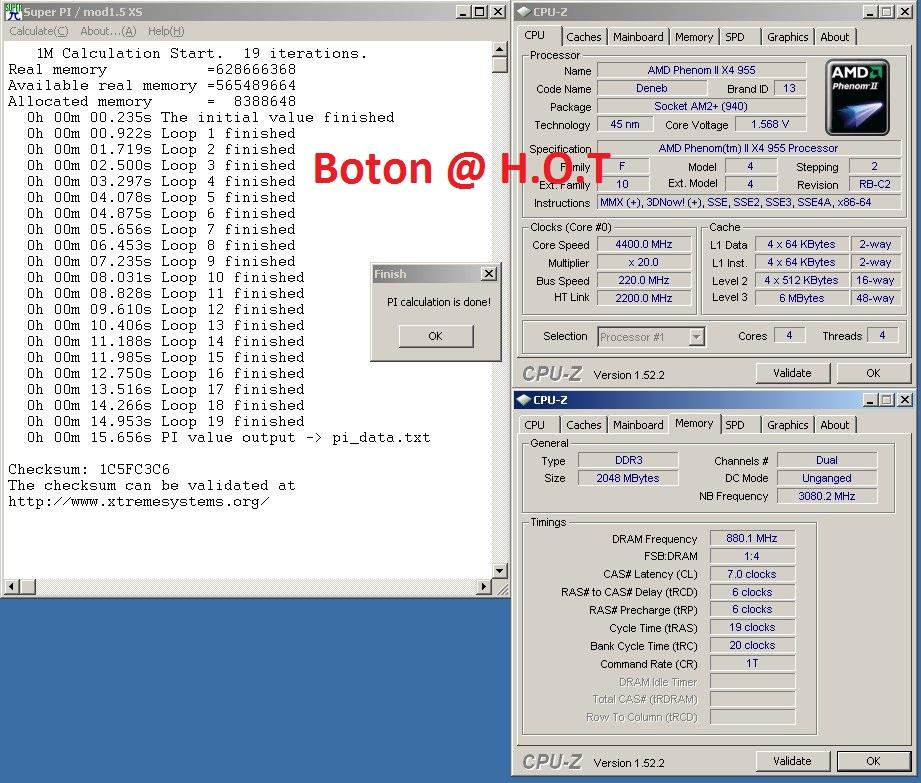Click the AMD Phenom II processor logo
Image resolution: width=921 pixels, height=783 pixels.
(x=857, y=97)
